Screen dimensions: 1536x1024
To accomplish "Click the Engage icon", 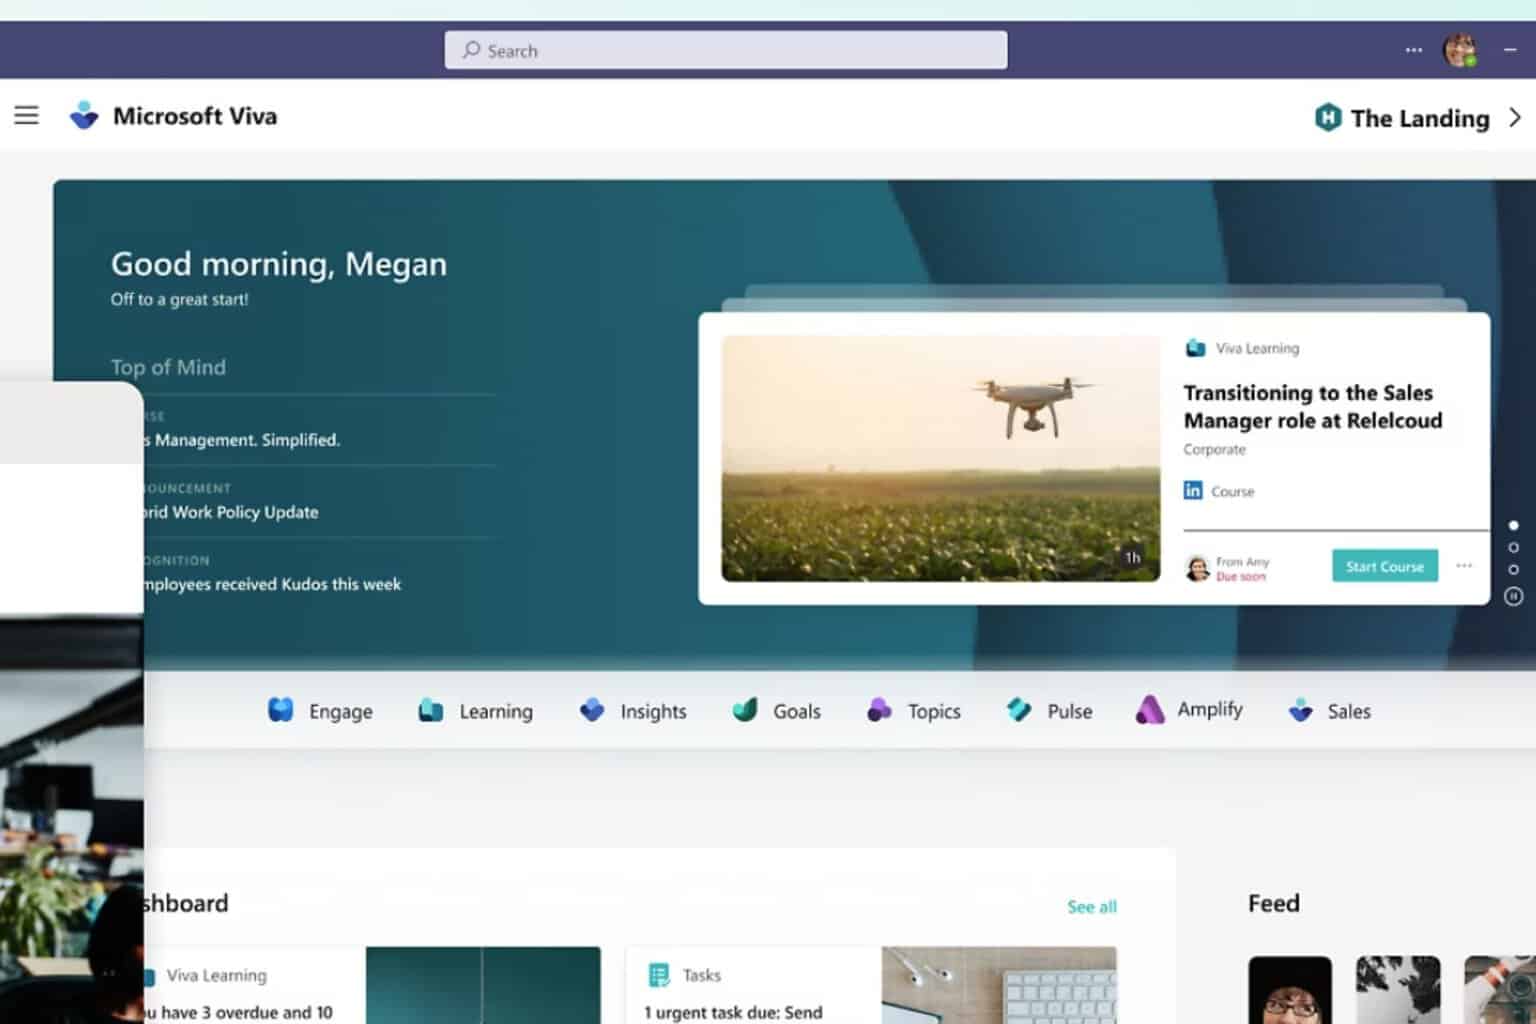I will point(281,710).
